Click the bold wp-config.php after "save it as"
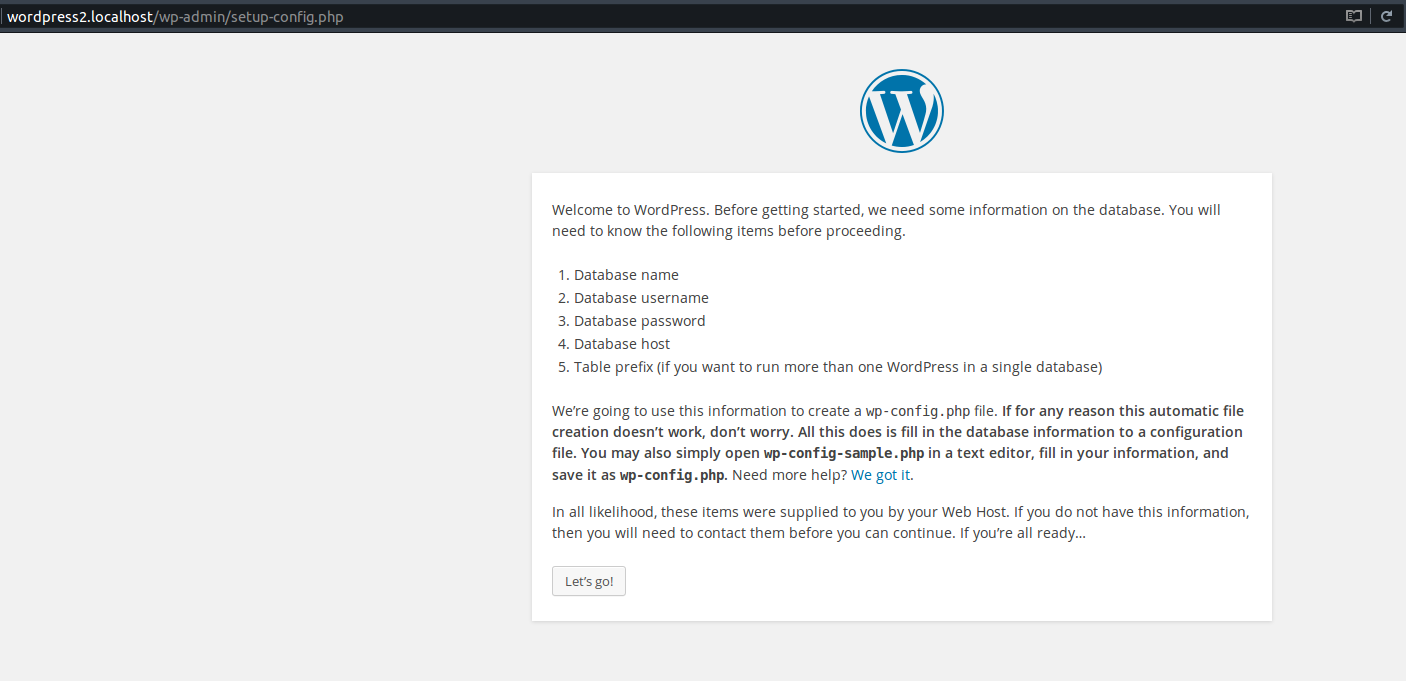 672,475
